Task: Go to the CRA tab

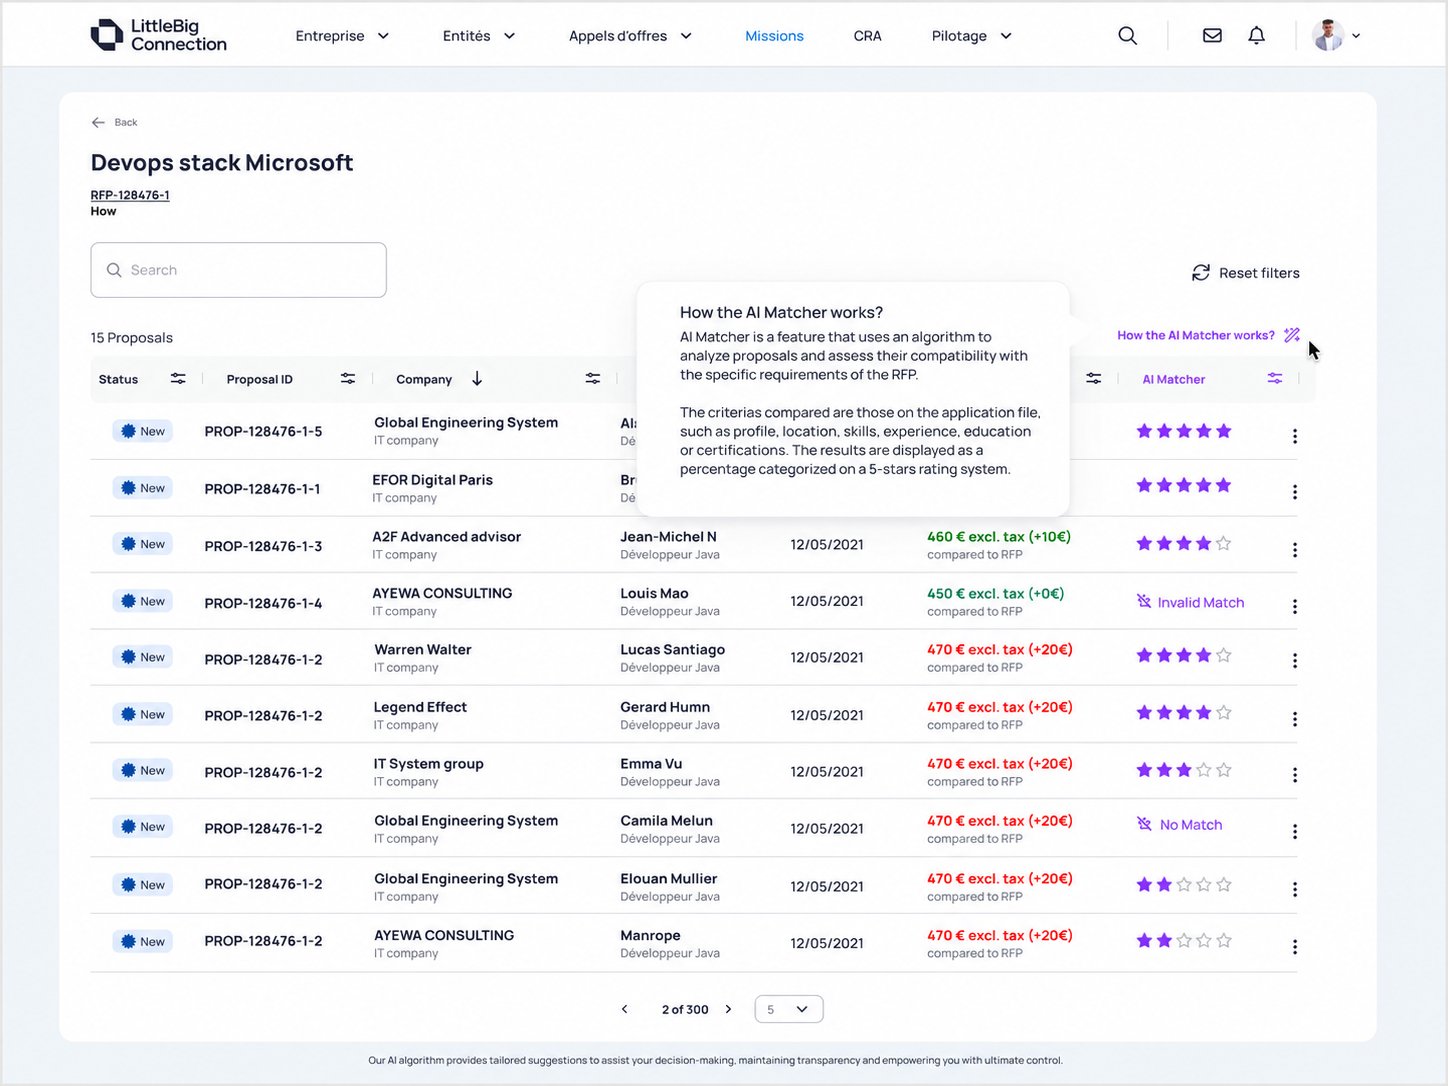Action: point(867,36)
